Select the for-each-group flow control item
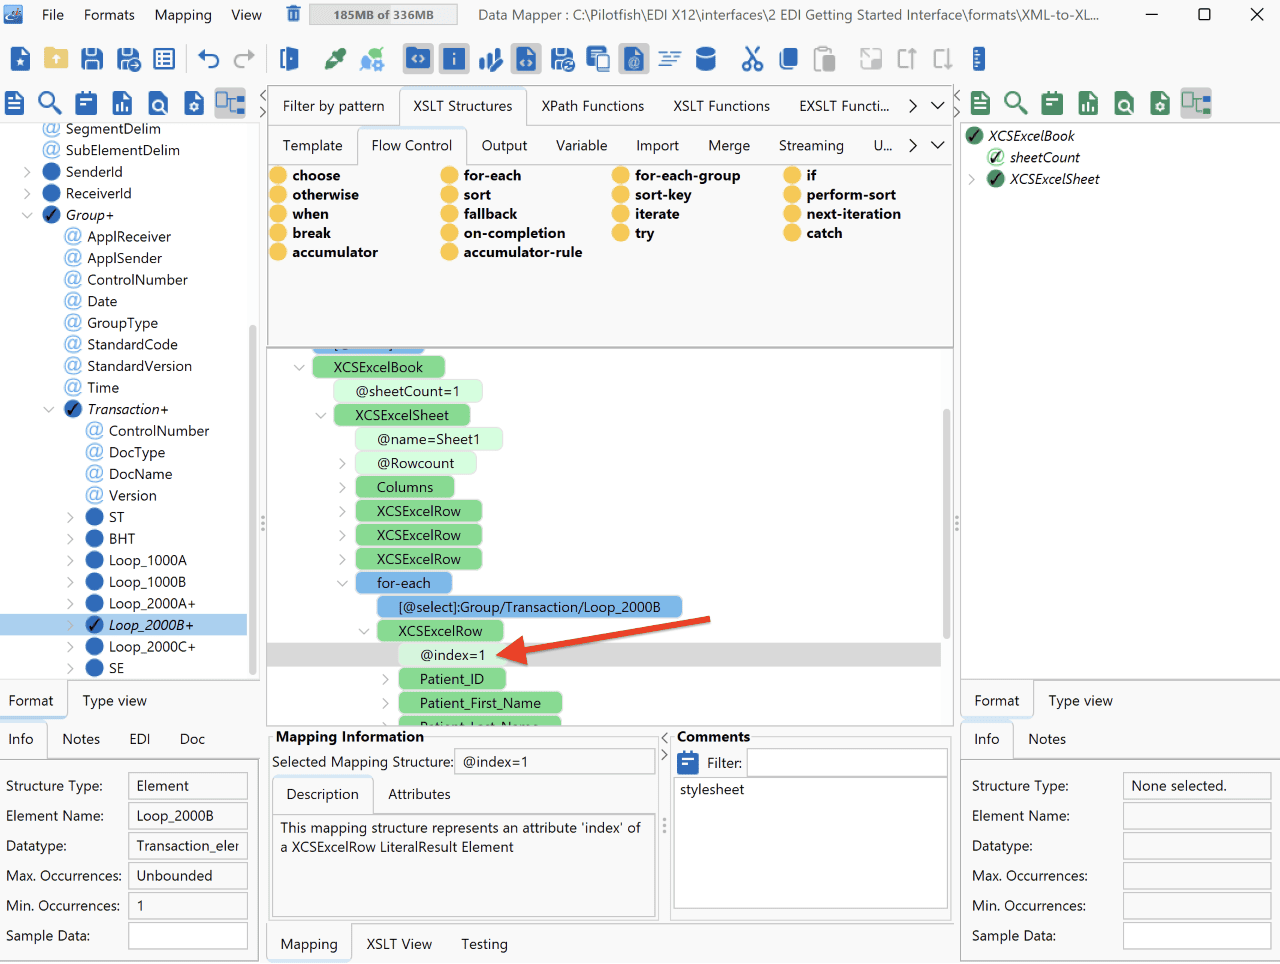 (x=676, y=175)
